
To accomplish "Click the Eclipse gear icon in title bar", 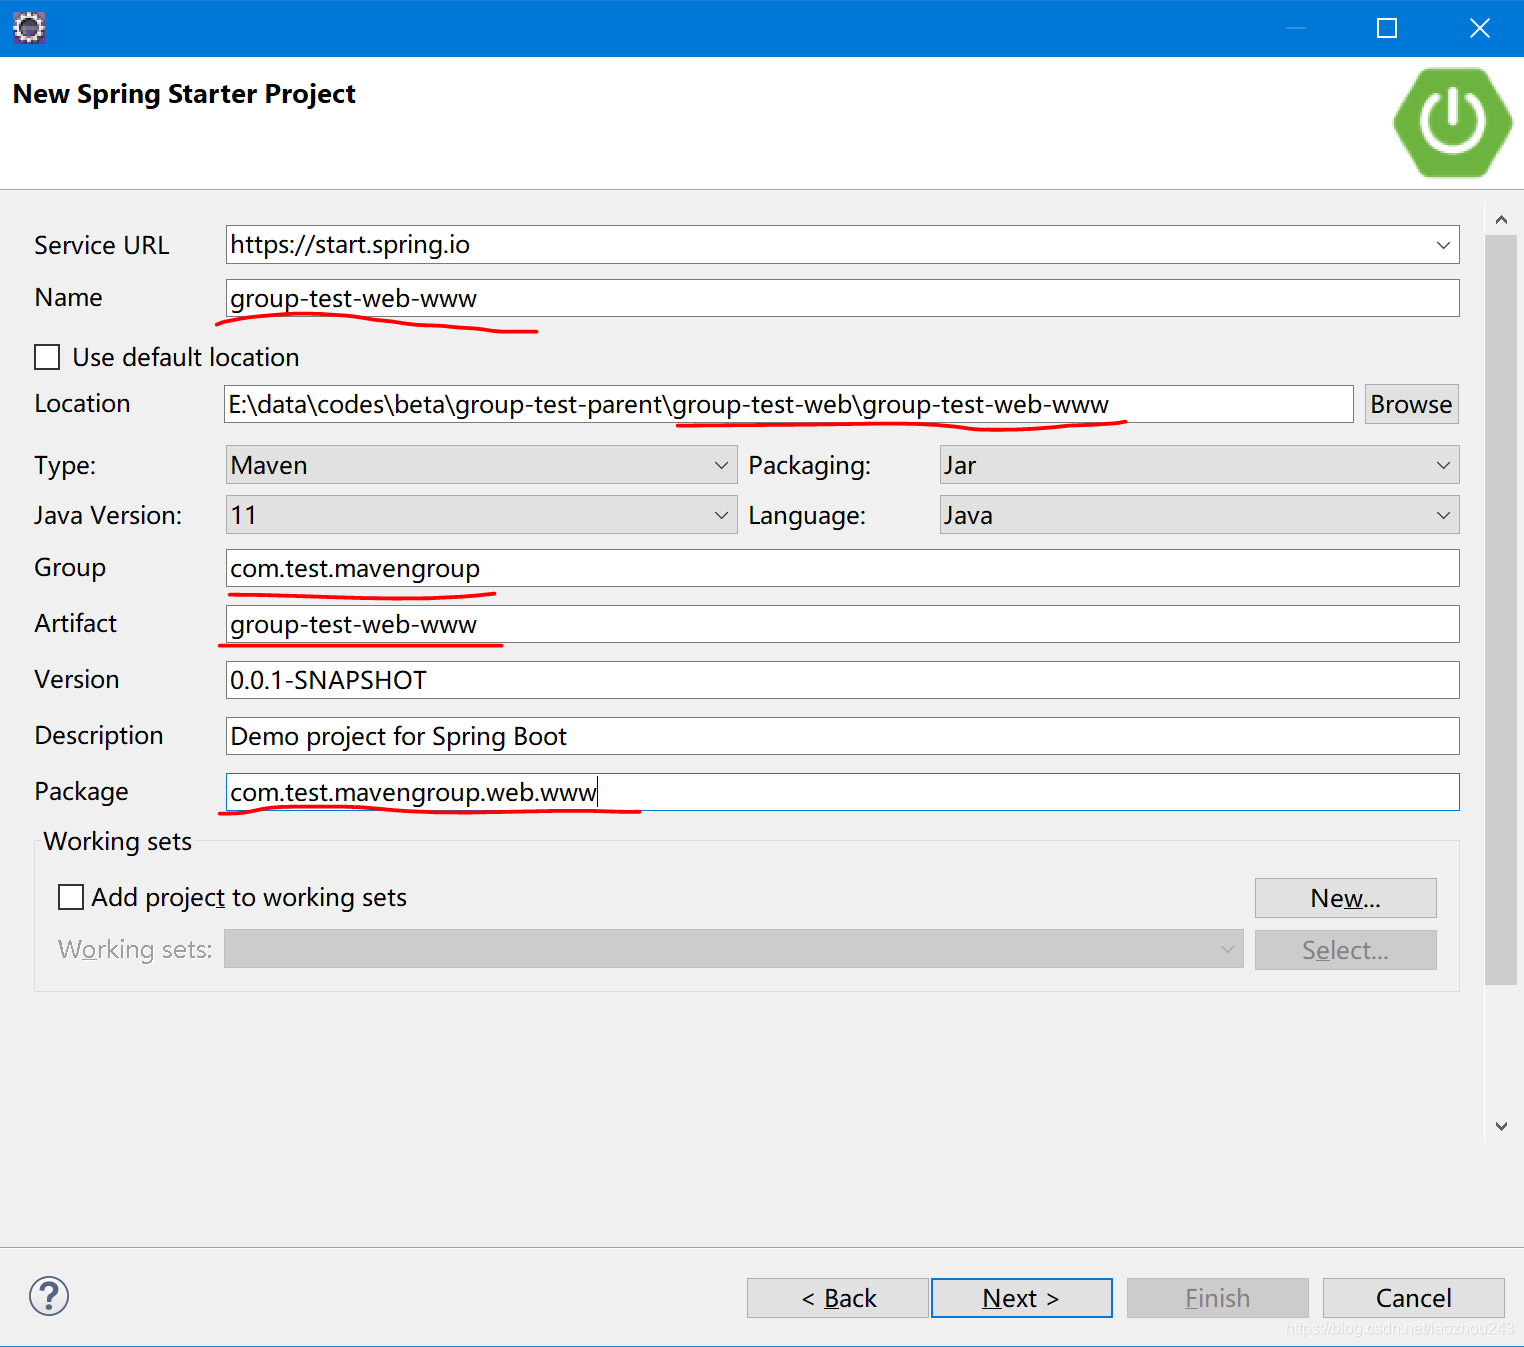I will 29,28.
